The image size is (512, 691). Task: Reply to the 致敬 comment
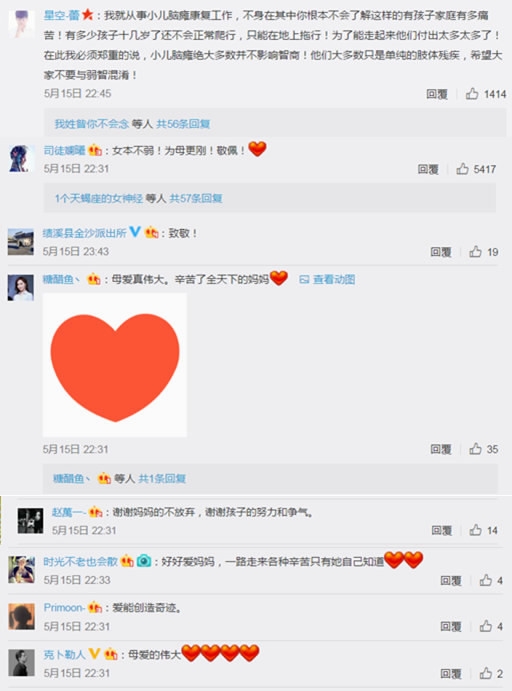pyautogui.click(x=441, y=252)
